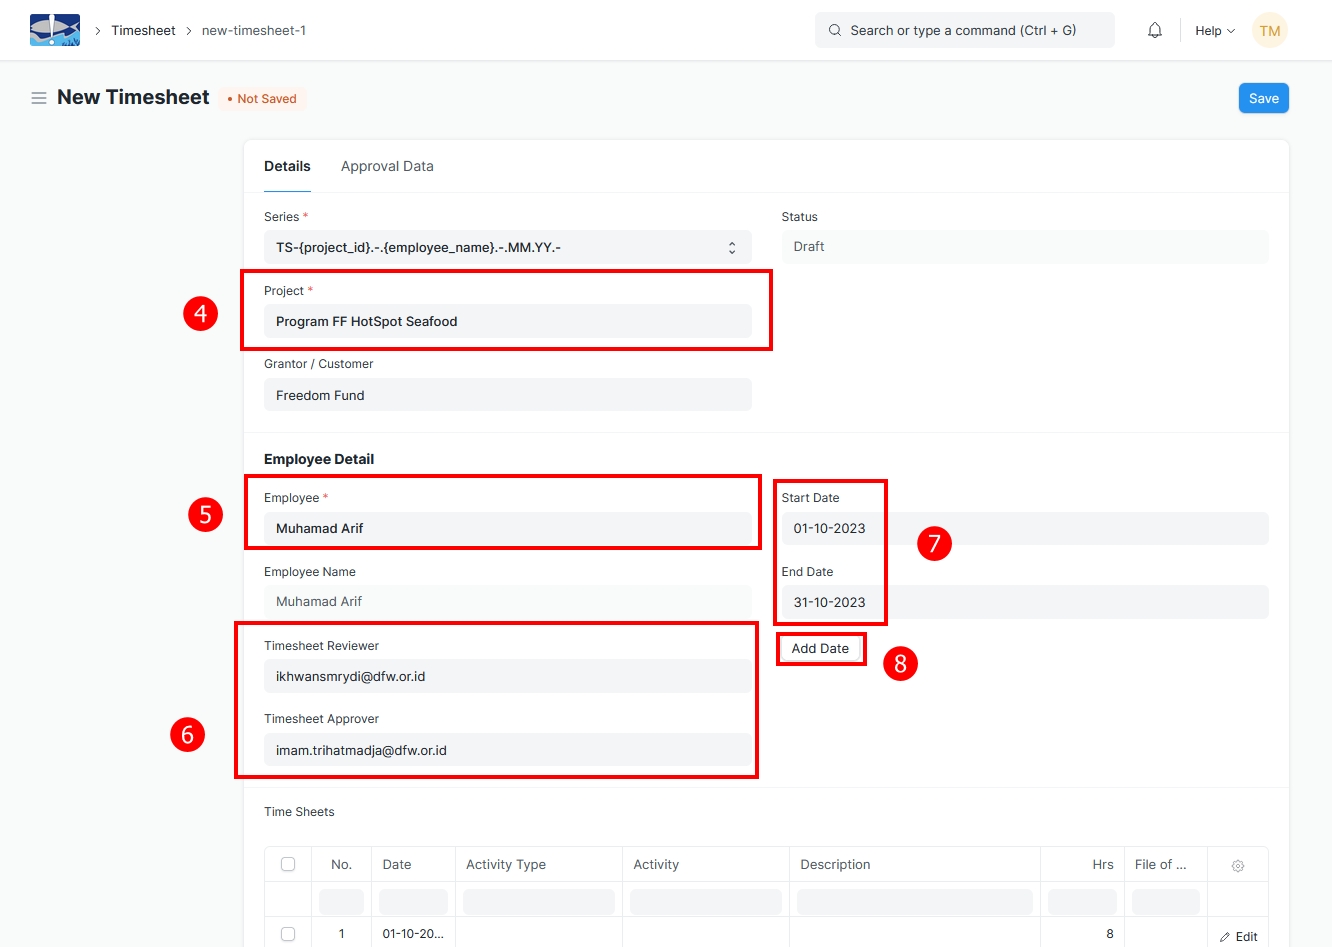Toggle the sidebar hamburger menu
Image resolution: width=1332 pixels, height=947 pixels.
tap(39, 98)
